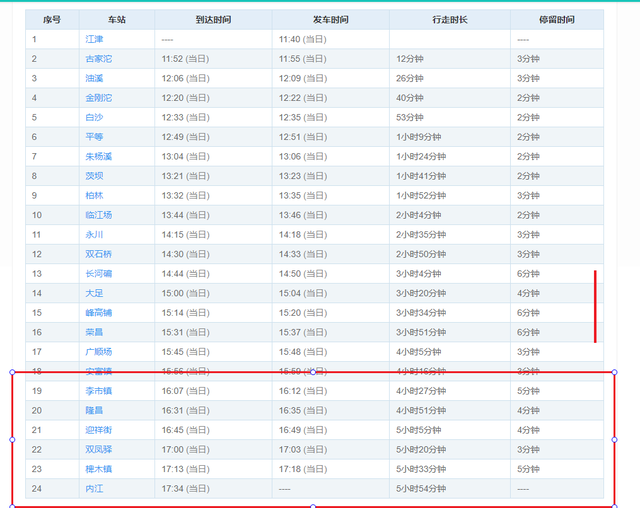This screenshot has width=640, height=508.
Task: Click the 停留时间 column header
Action: coord(557,20)
